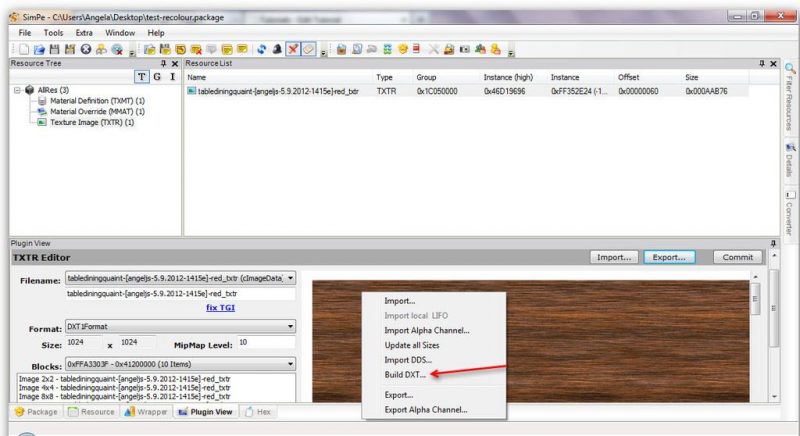Click the yellow person icon in toolbar

pos(495,49)
